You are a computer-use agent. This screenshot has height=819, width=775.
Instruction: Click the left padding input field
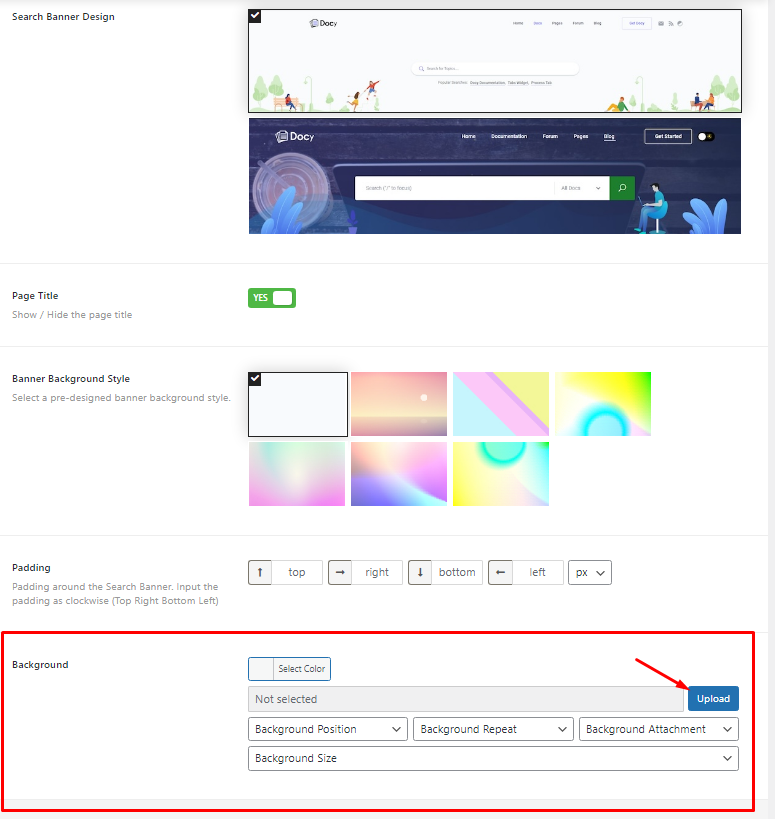coord(537,572)
